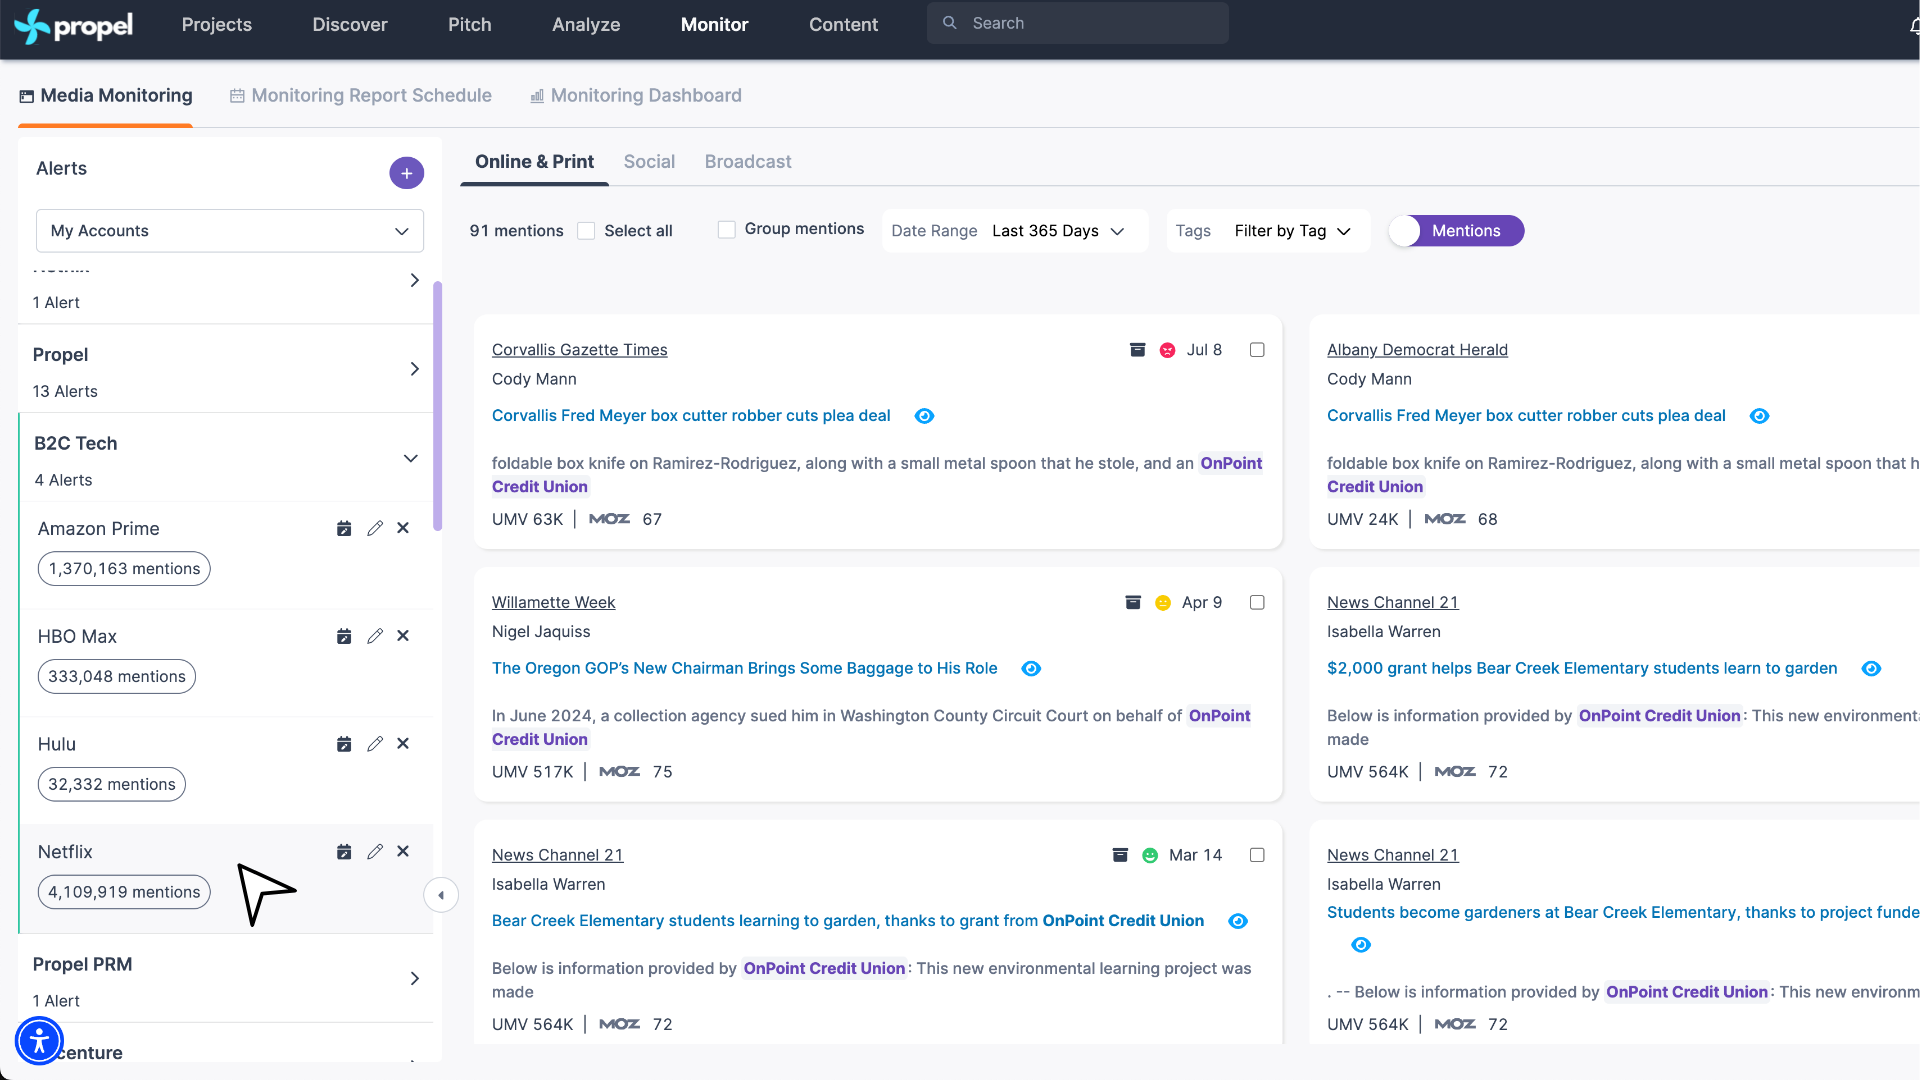This screenshot has height=1080, width=1920.
Task: Delete the Netflix alert
Action: [403, 852]
